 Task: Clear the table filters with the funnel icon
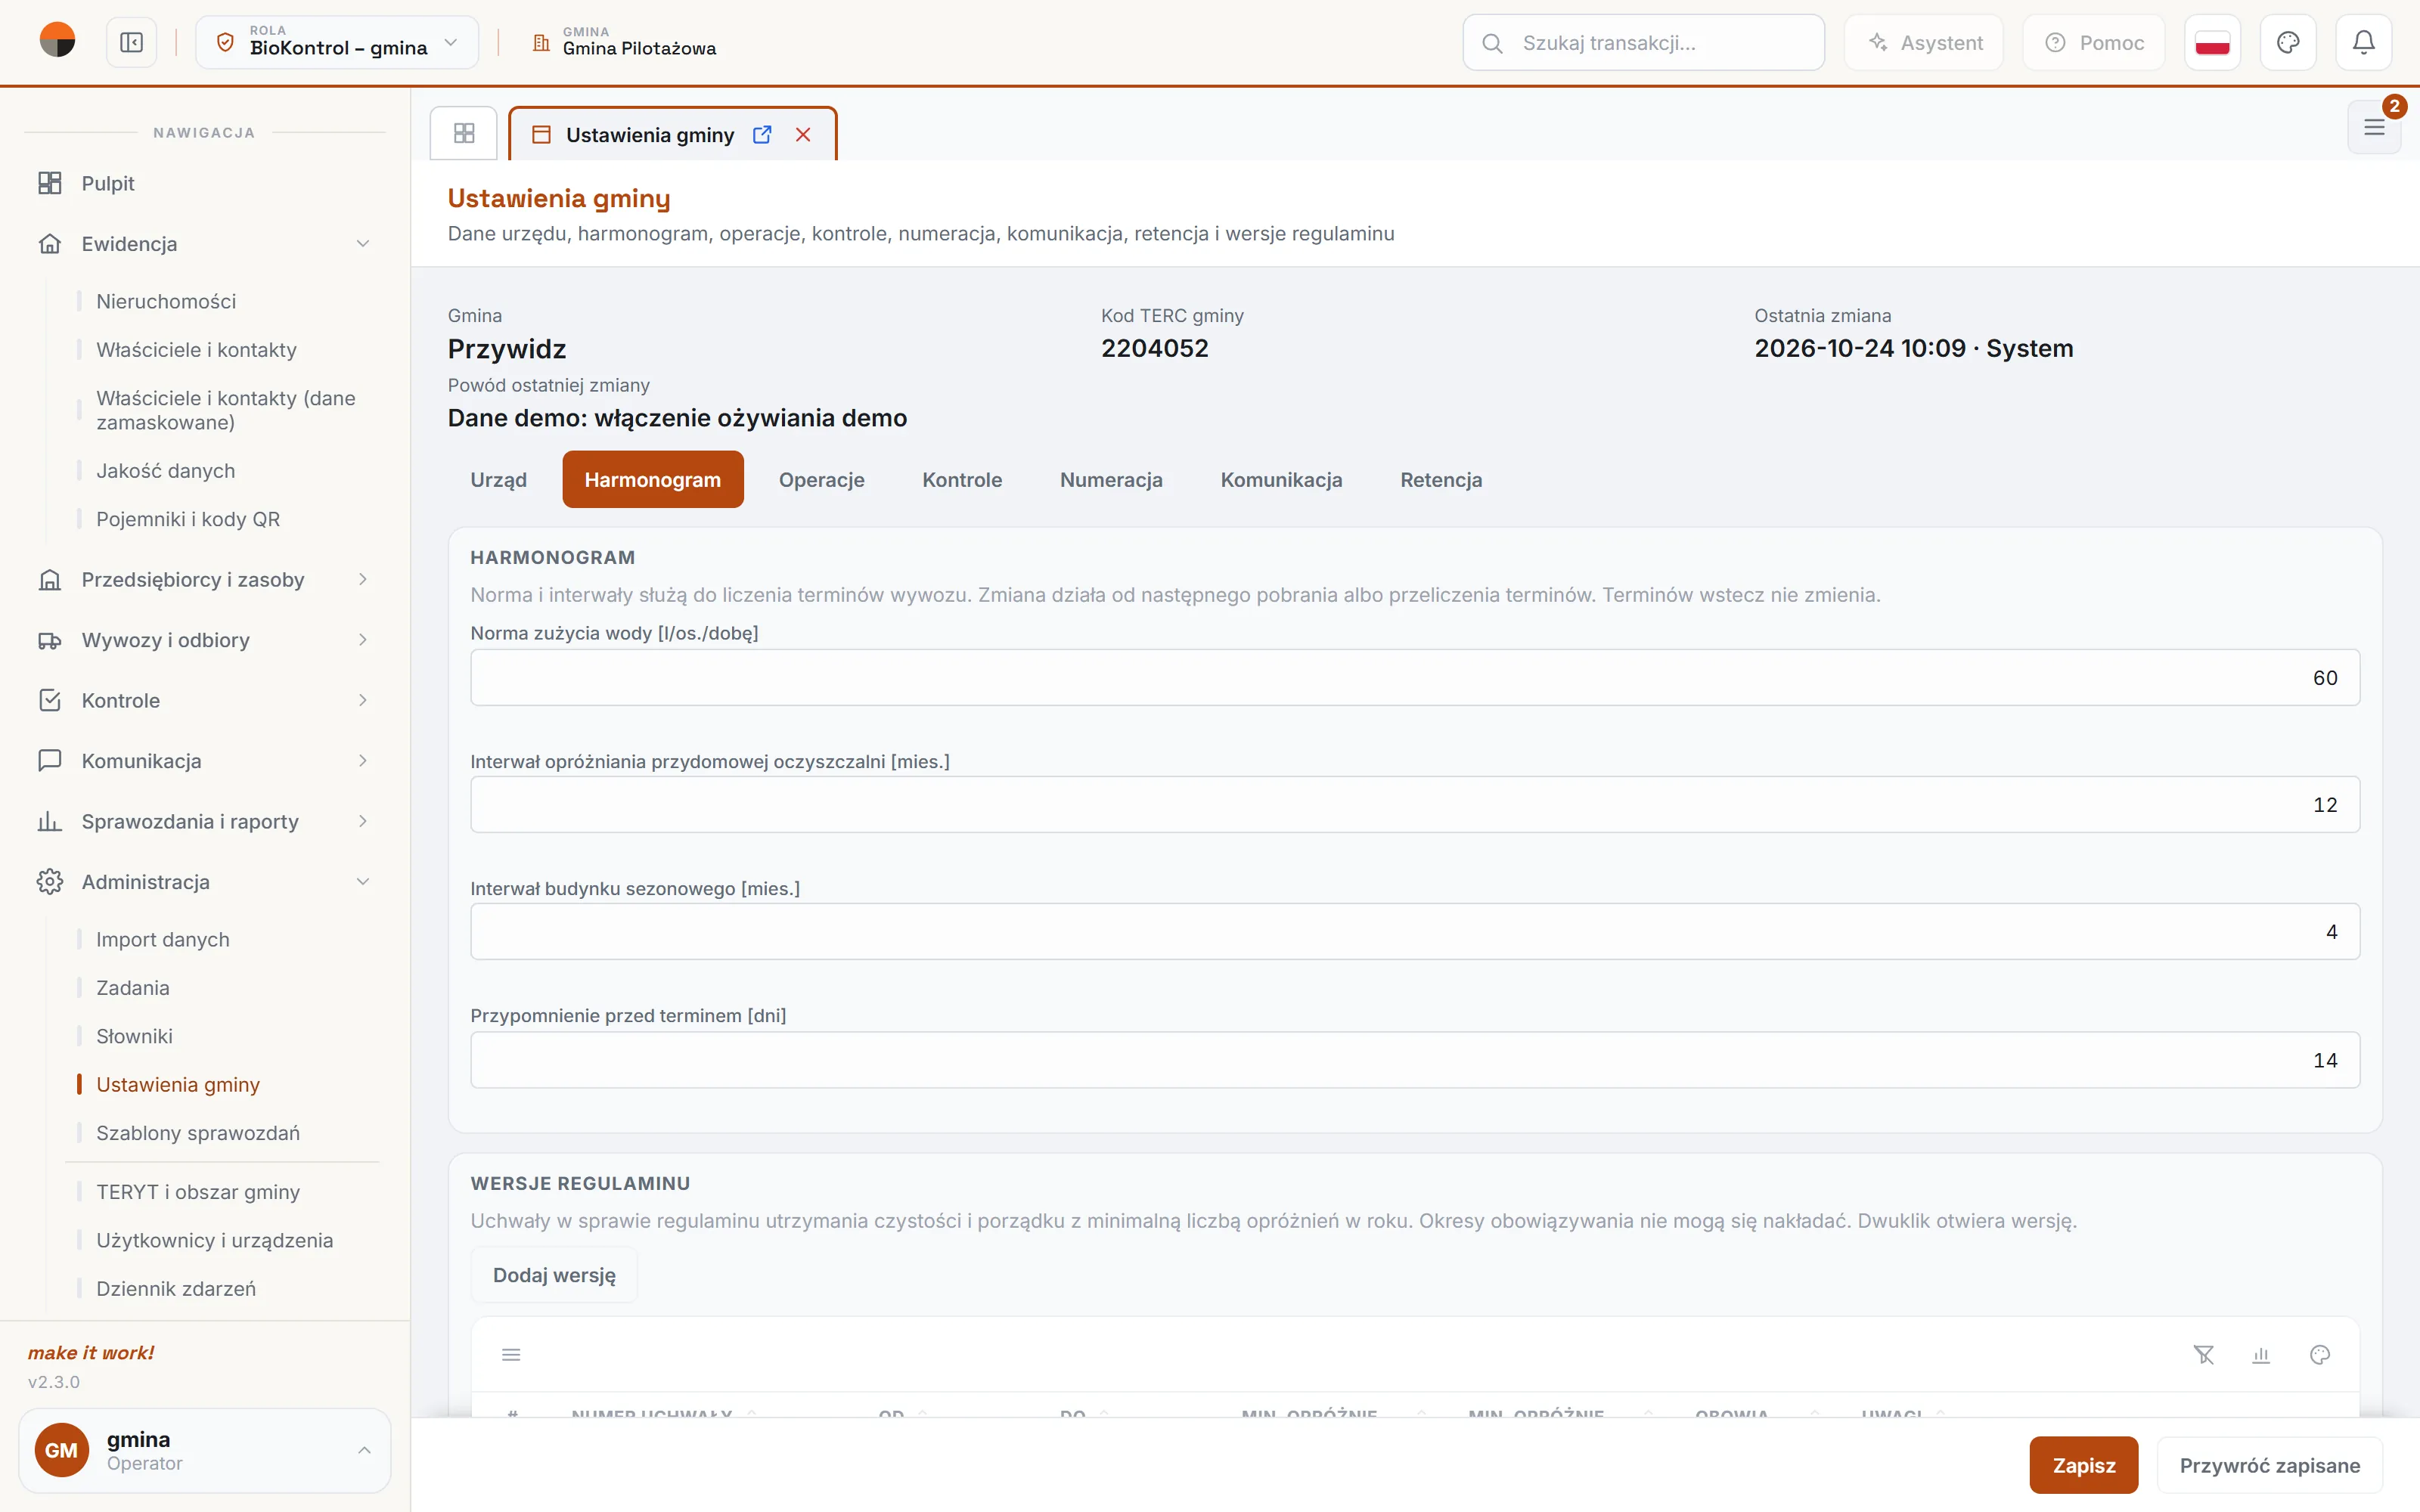pos(2204,1355)
